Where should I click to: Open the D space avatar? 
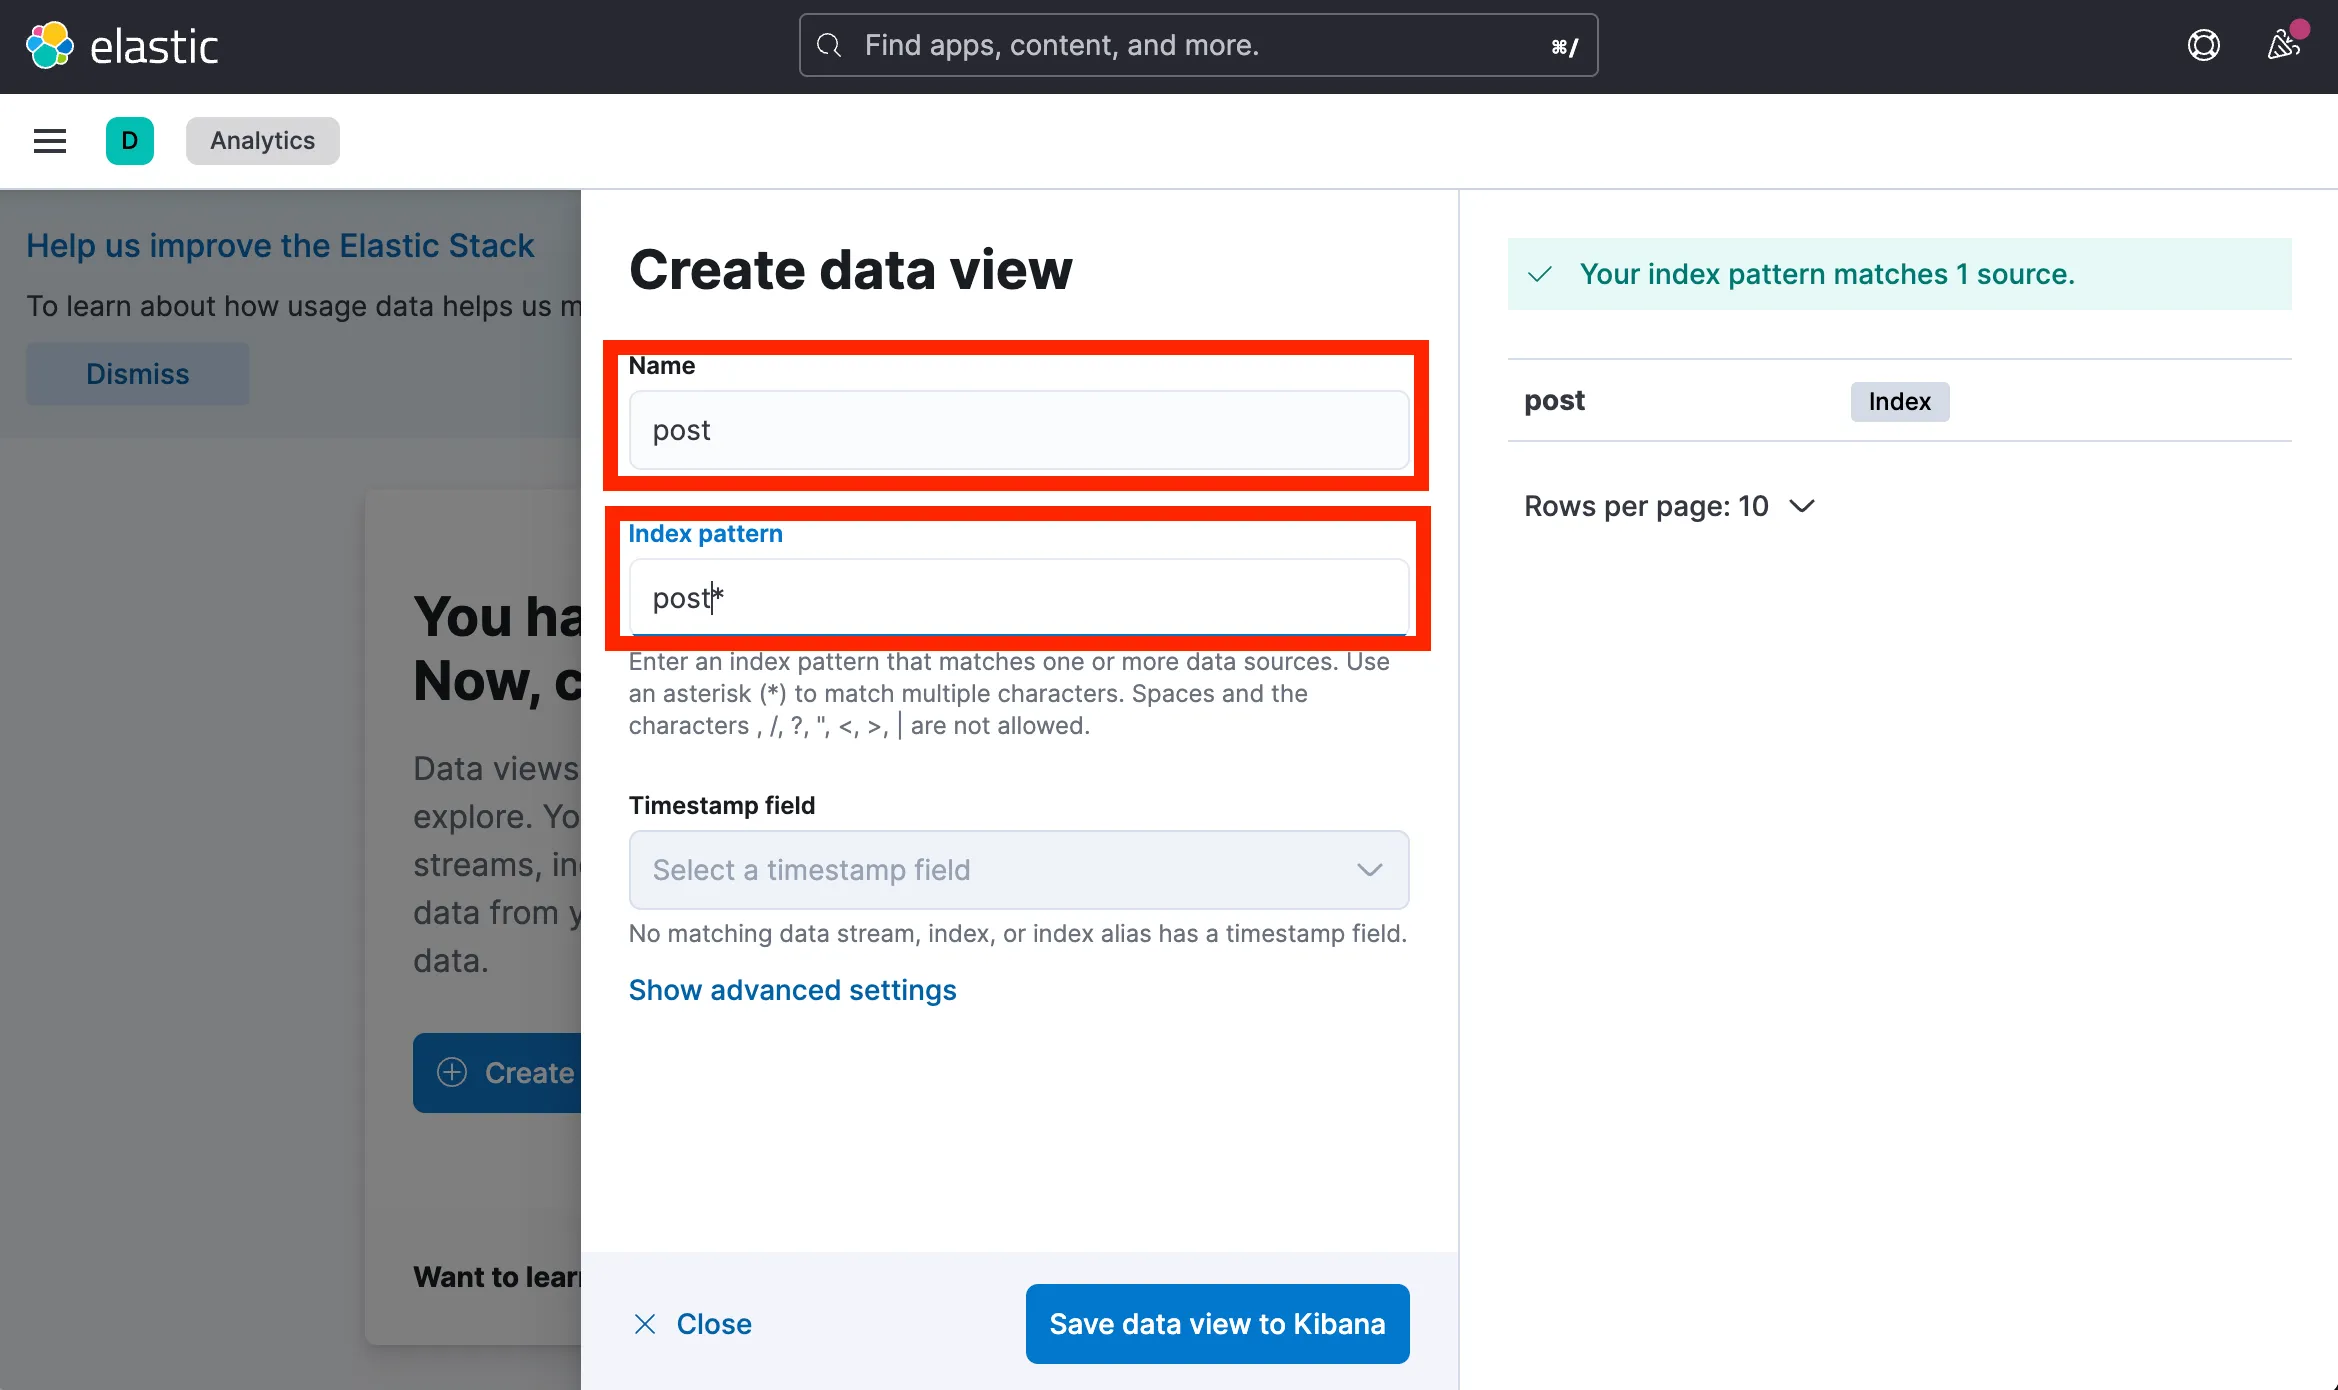130,141
